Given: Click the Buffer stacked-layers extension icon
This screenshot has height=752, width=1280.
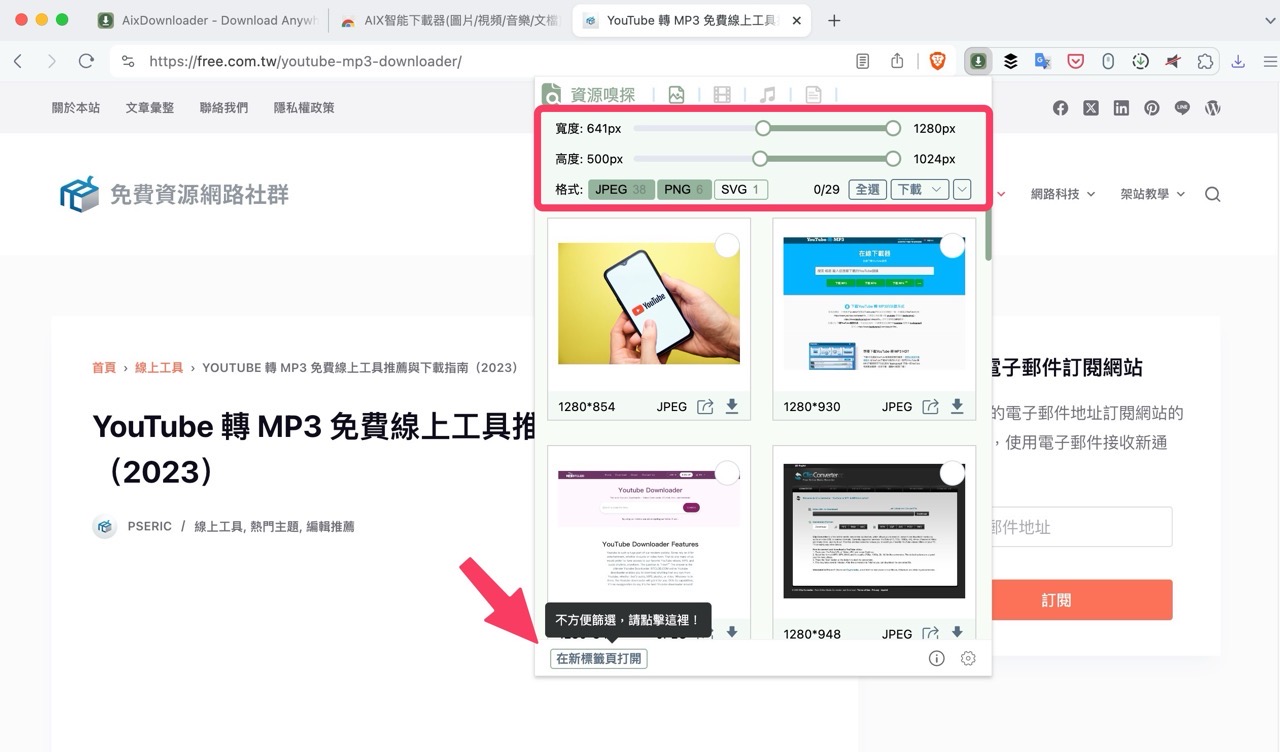Looking at the screenshot, I should pos(1010,61).
